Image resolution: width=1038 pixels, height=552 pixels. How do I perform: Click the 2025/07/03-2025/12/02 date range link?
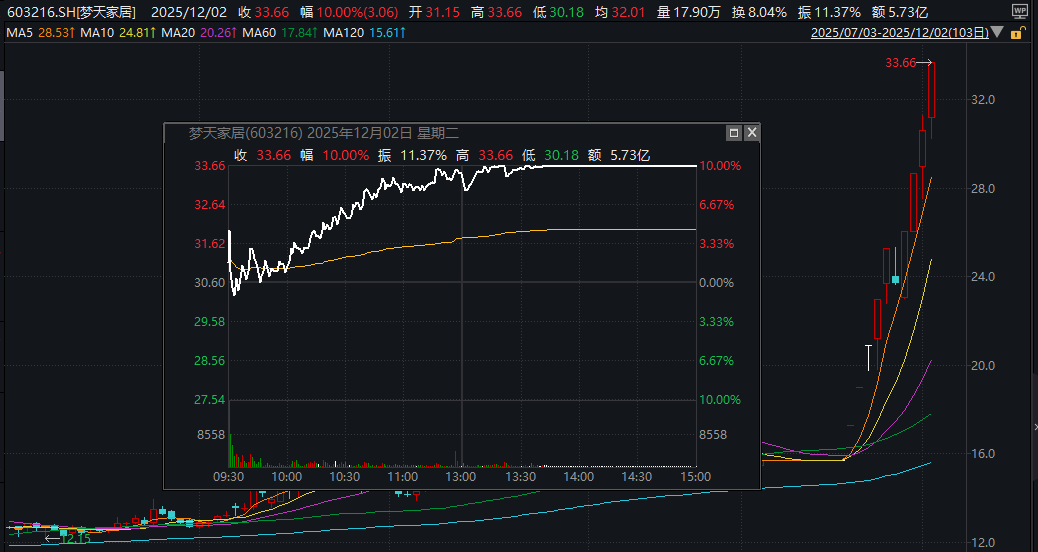pyautogui.click(x=898, y=33)
